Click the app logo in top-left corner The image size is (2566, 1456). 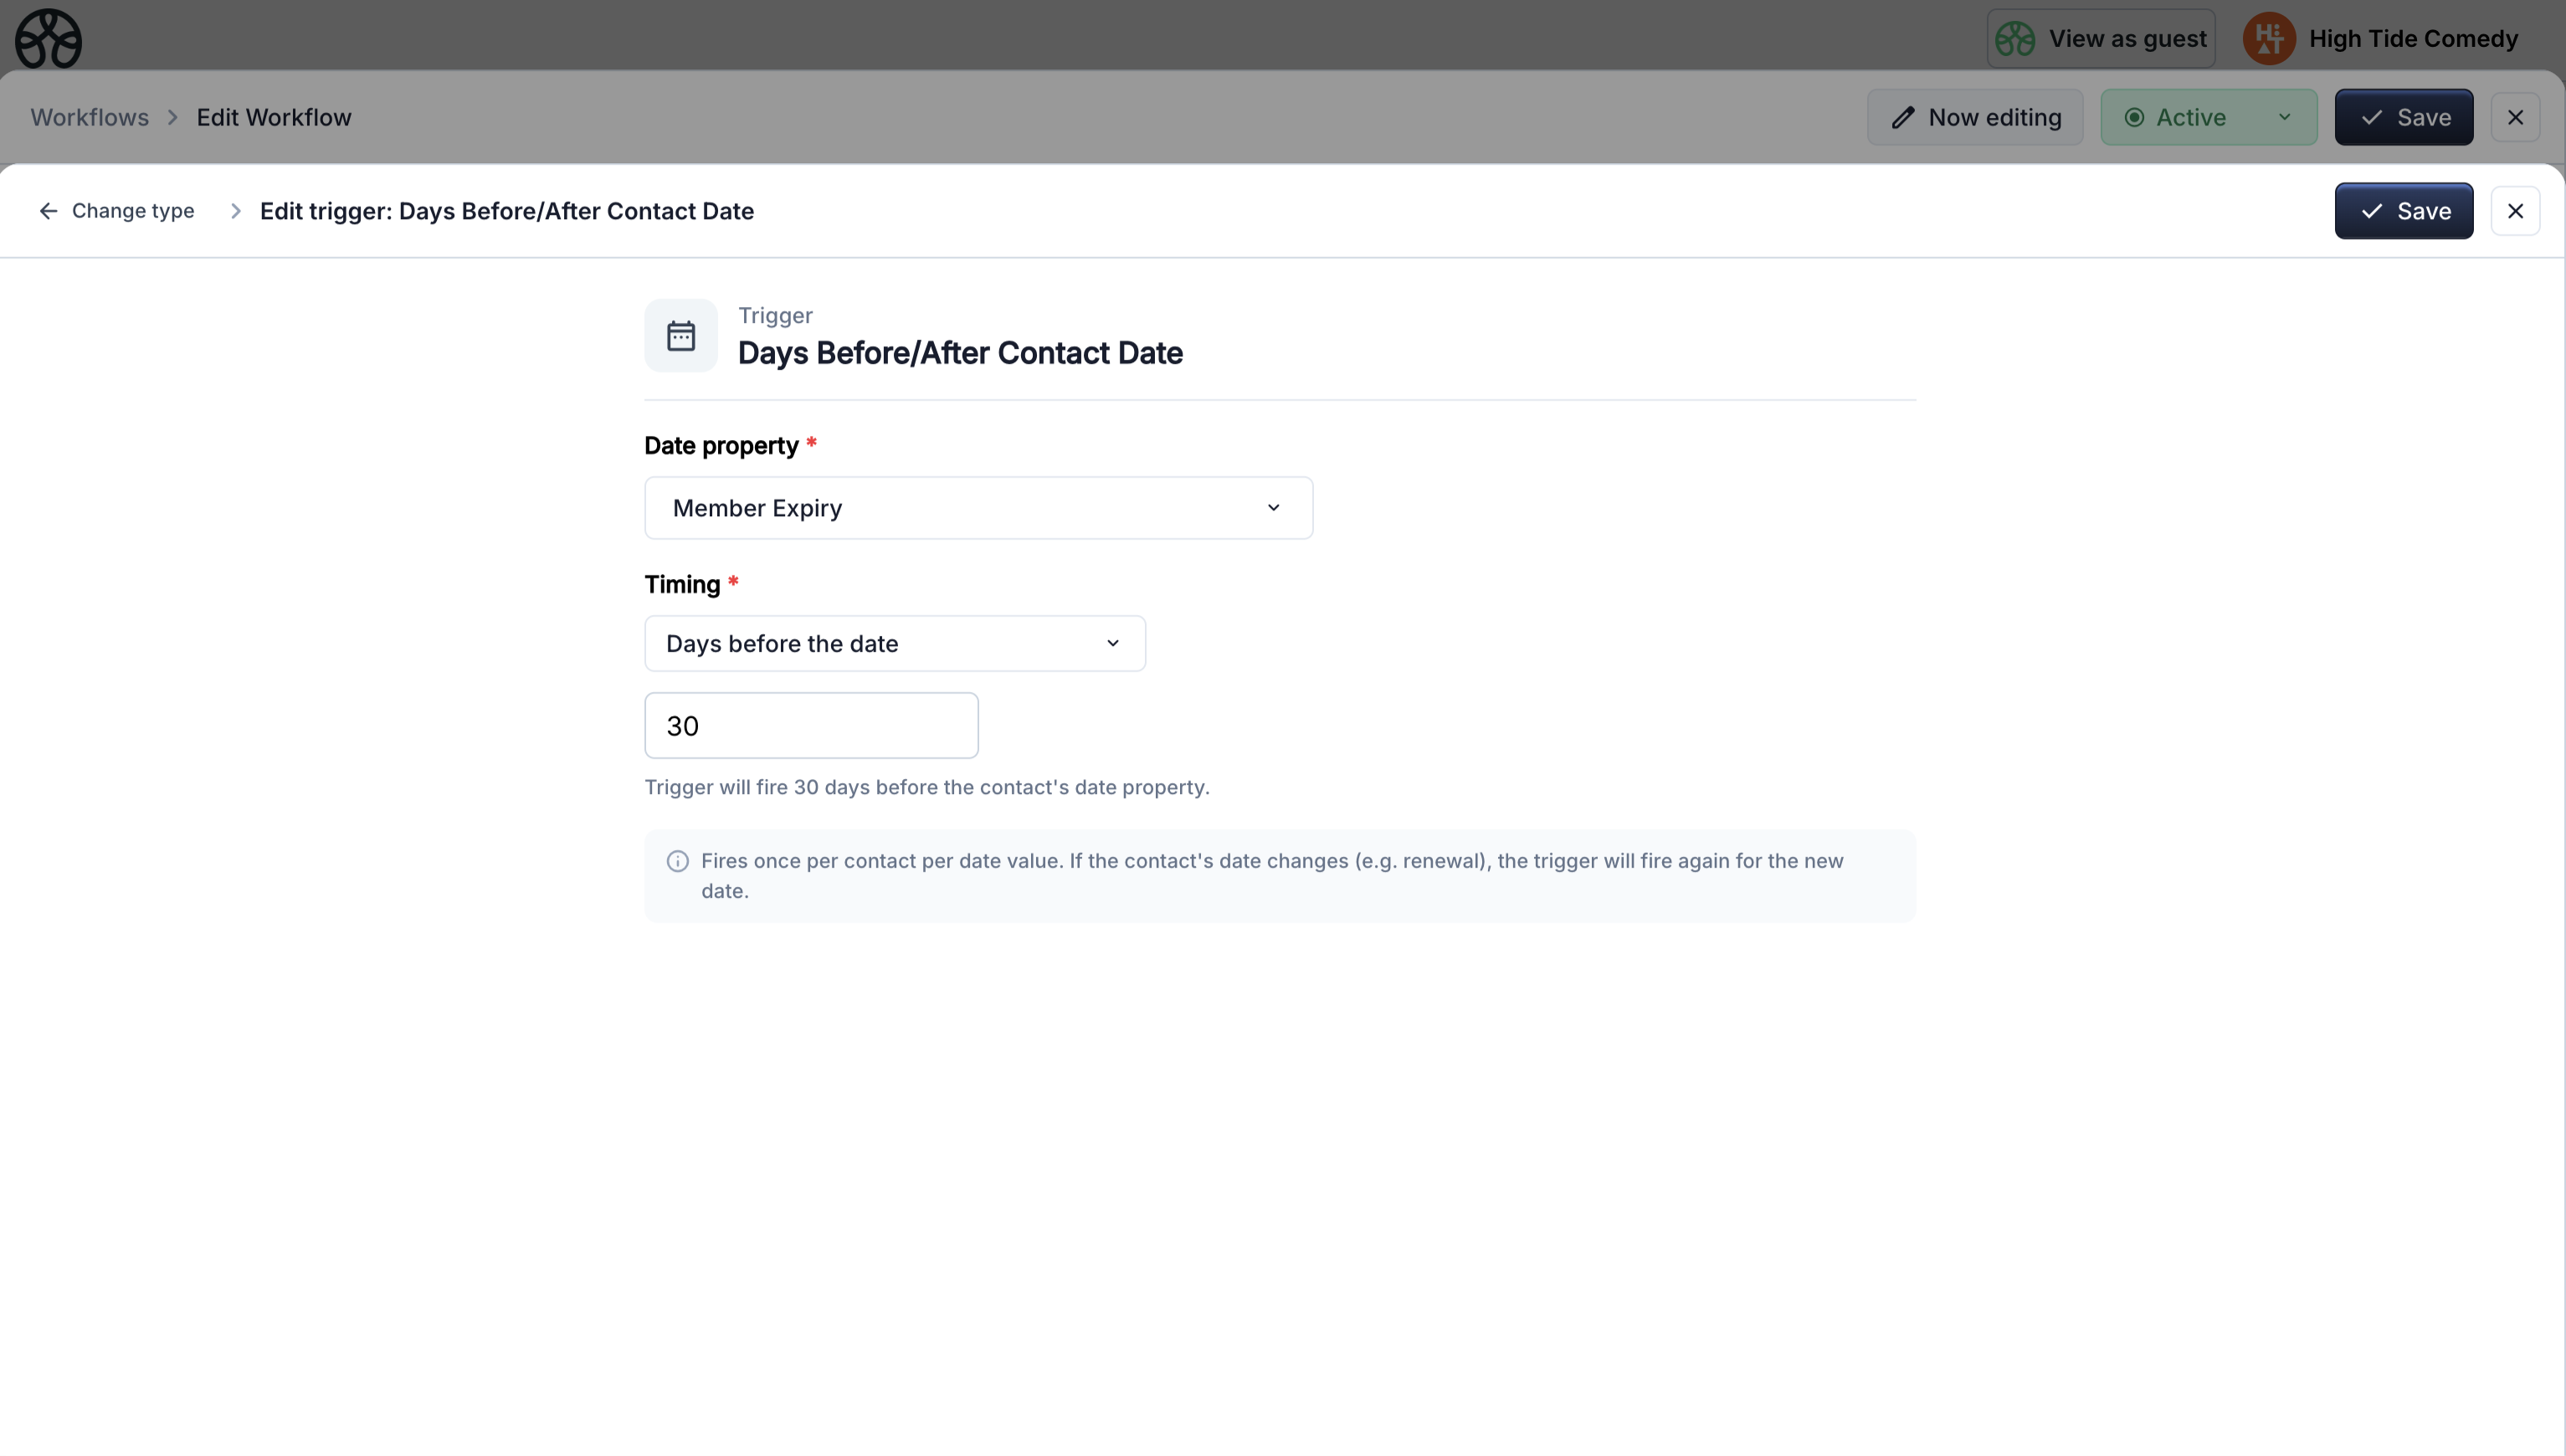pos(48,39)
